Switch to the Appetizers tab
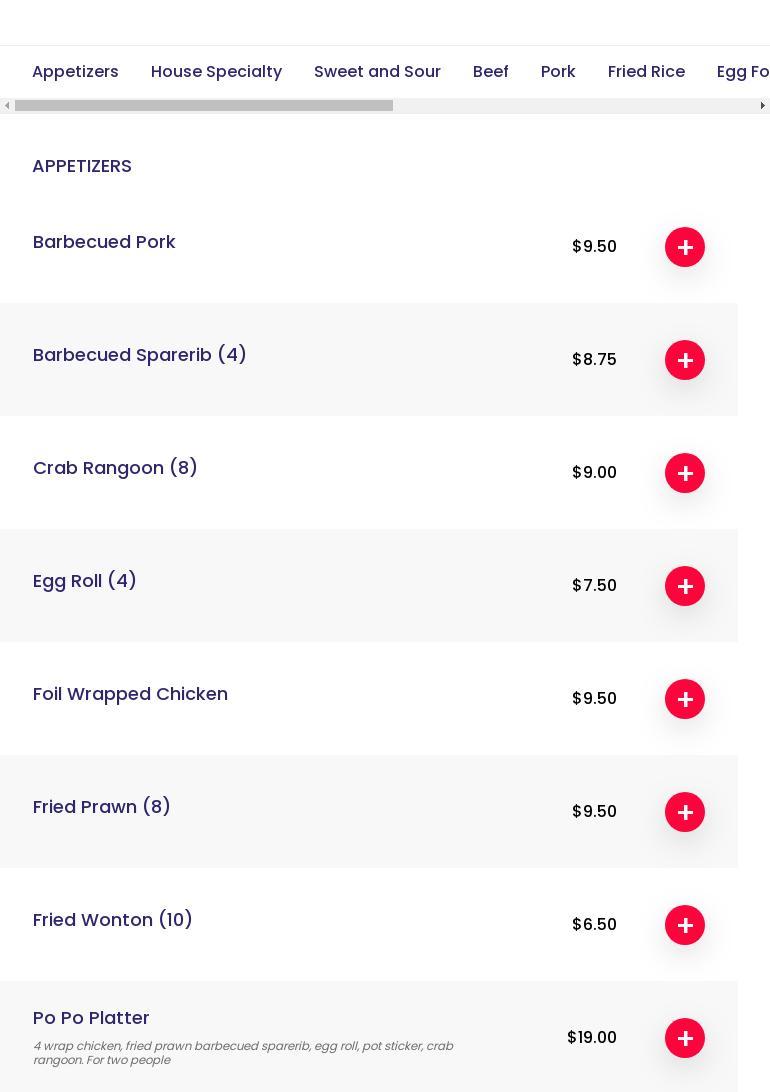 point(75,71)
